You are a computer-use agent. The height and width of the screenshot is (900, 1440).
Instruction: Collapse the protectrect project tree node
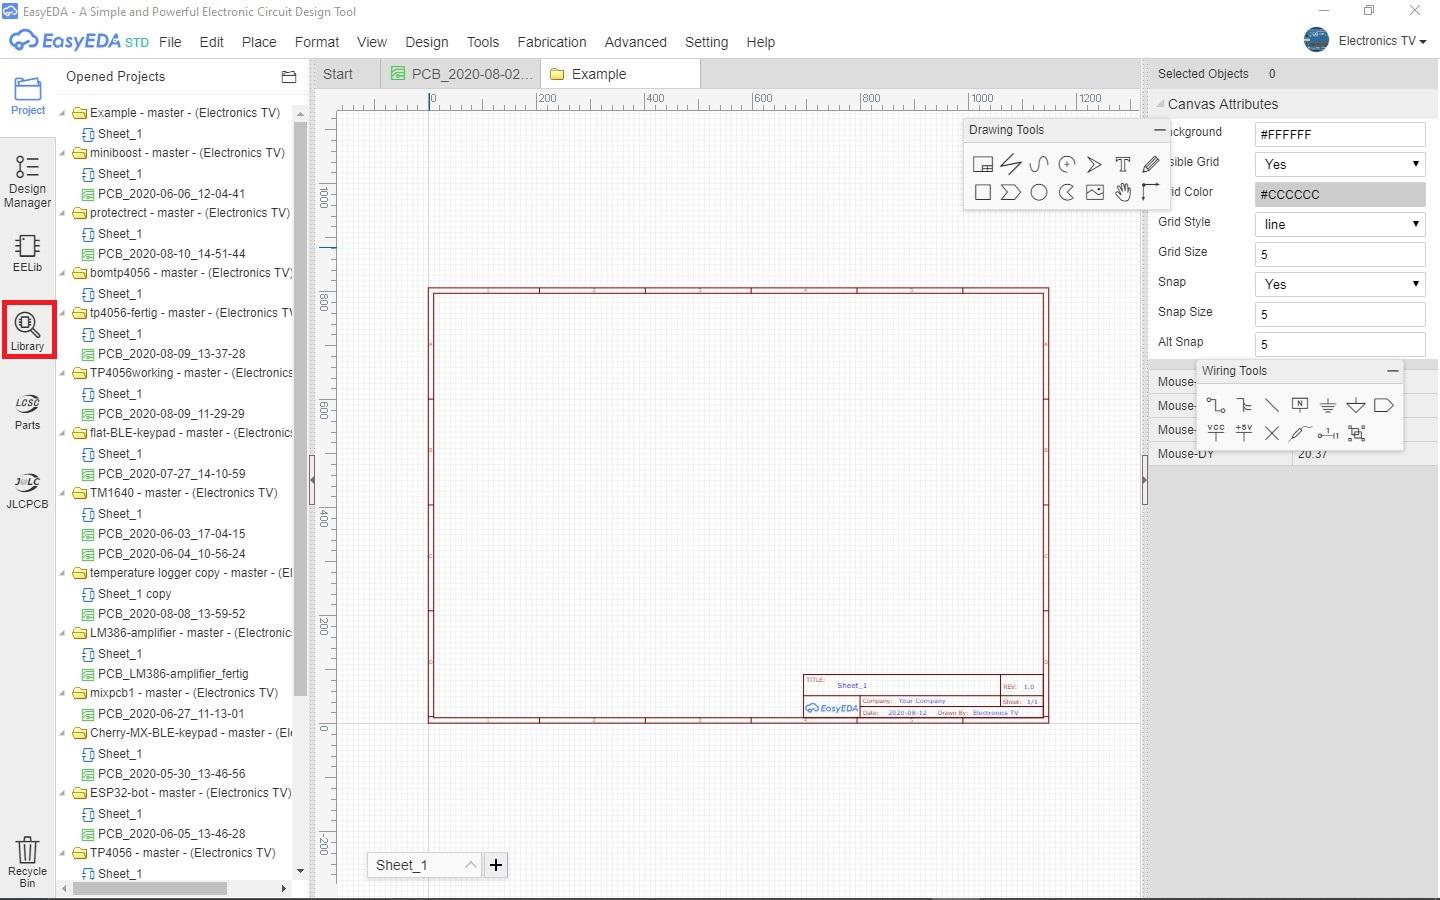tap(62, 213)
